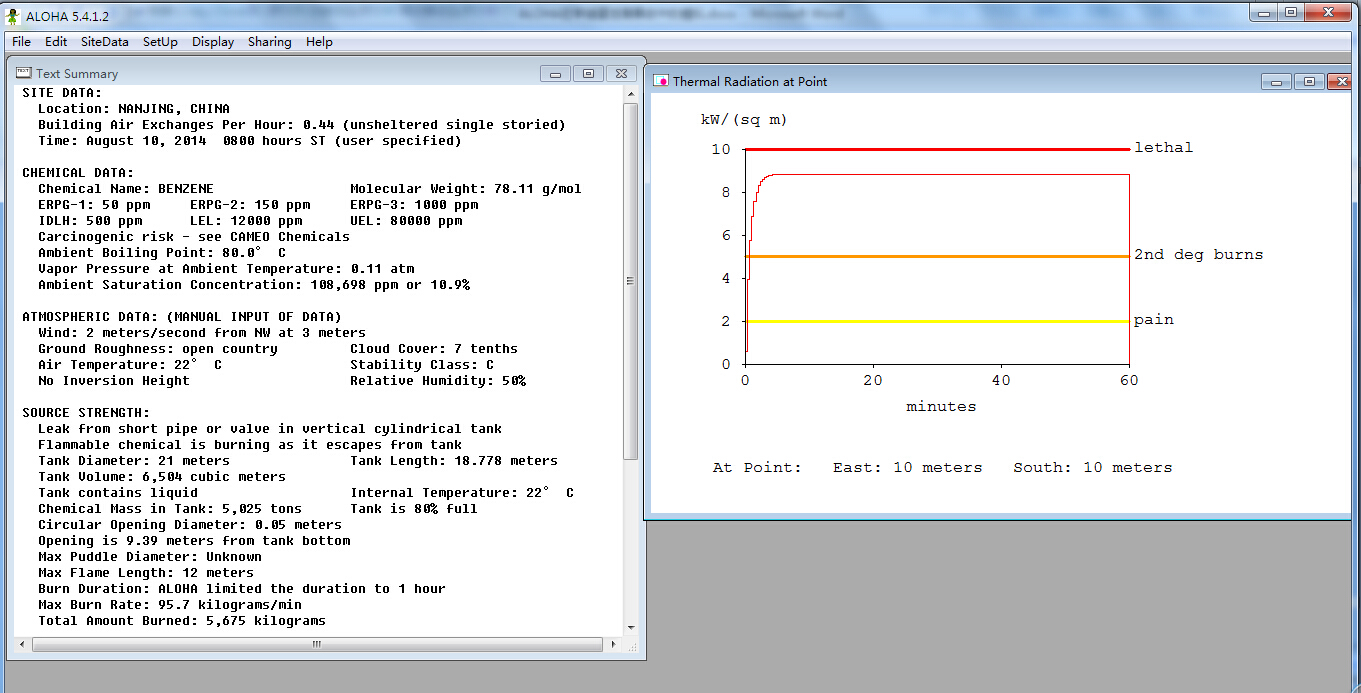Click the orange 2nd deg burns line
The width and height of the screenshot is (1361, 693).
pyautogui.click(x=937, y=257)
